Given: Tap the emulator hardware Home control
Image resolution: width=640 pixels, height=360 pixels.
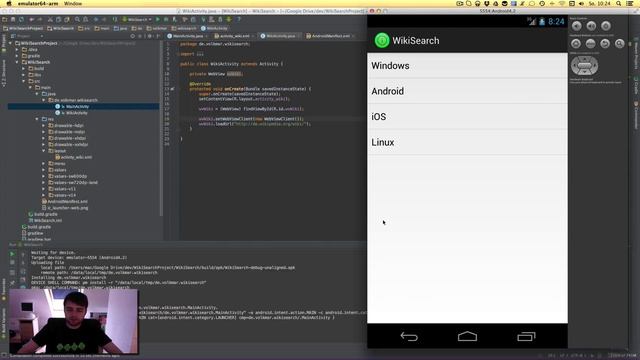Looking at the screenshot, I should pos(576,43).
